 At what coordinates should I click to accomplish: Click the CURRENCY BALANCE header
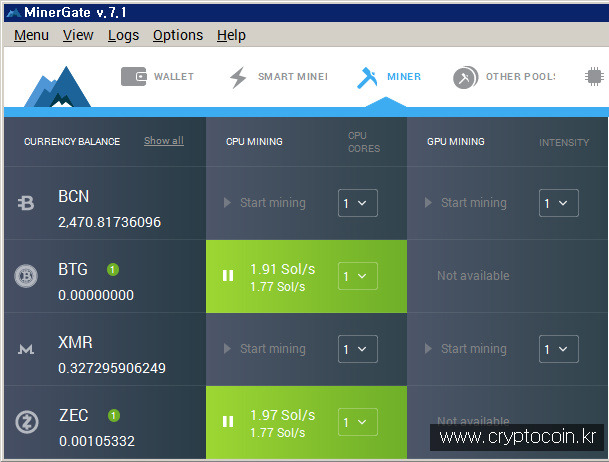[72, 142]
